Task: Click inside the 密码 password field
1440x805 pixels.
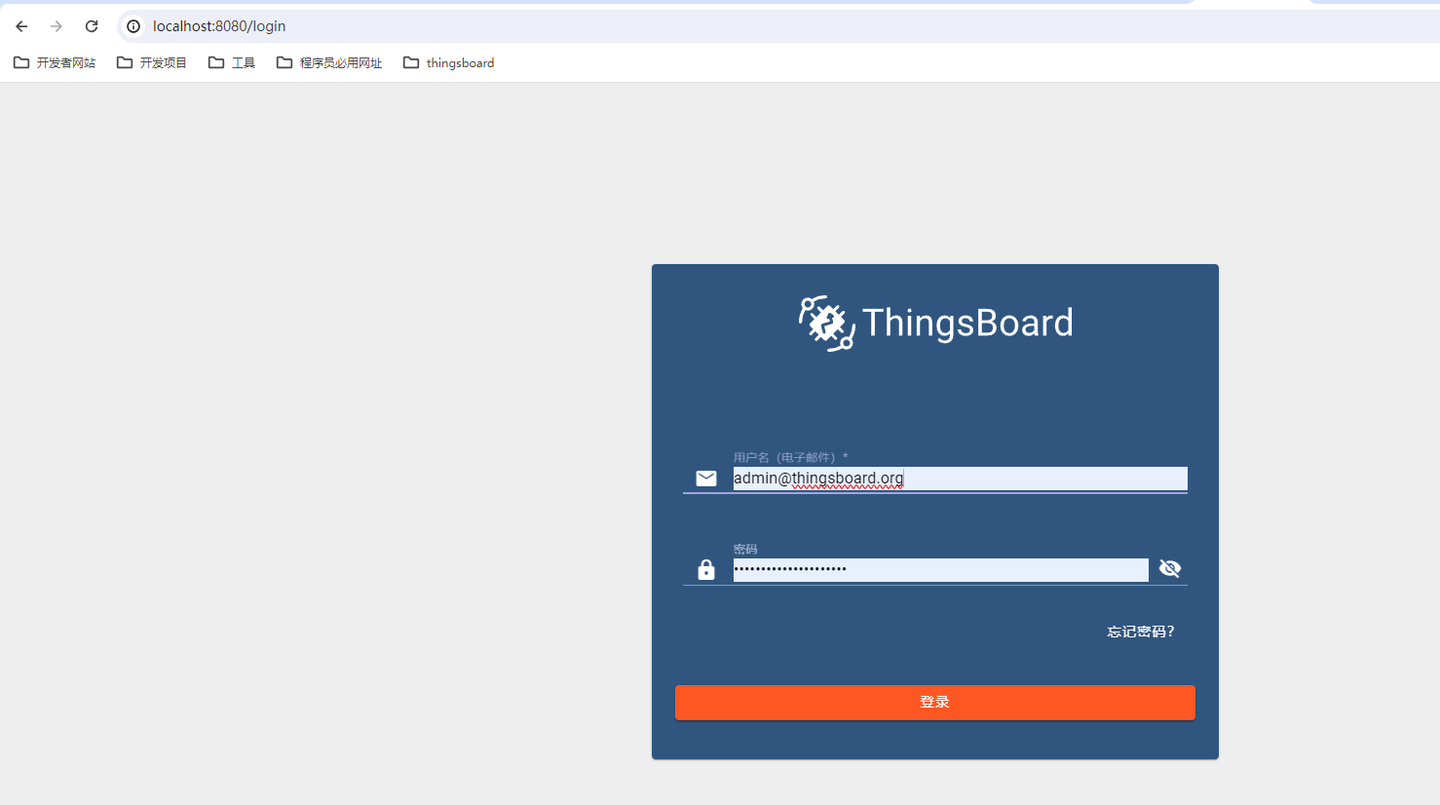Action: [x=940, y=568]
